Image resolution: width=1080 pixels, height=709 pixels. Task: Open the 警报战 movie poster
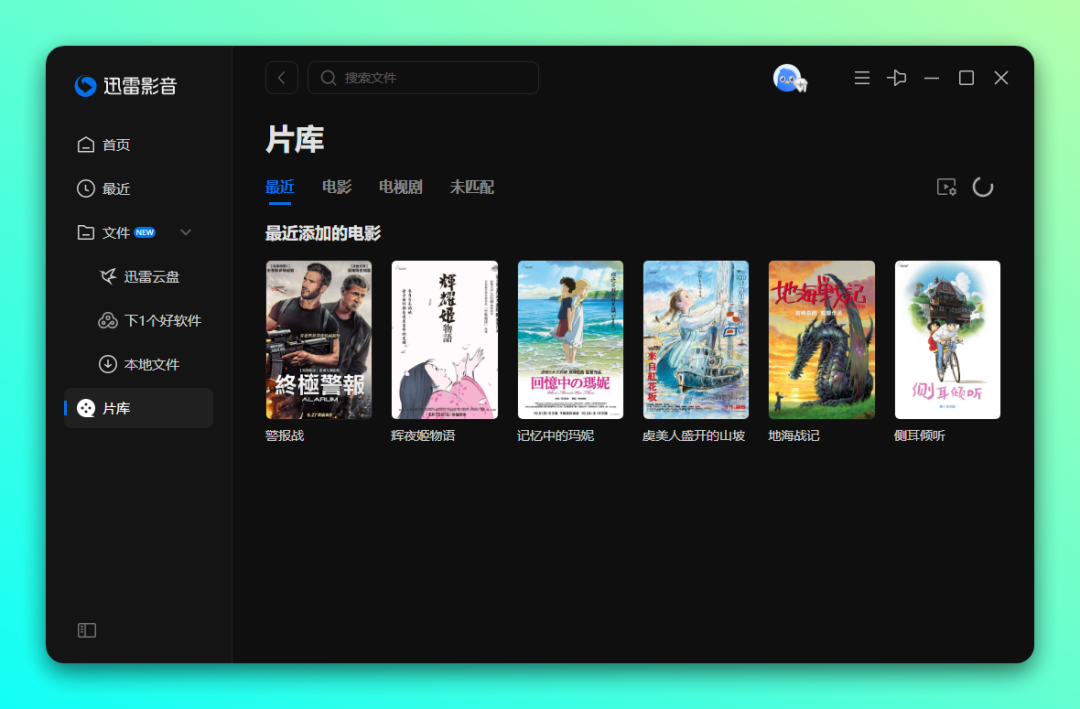(319, 340)
